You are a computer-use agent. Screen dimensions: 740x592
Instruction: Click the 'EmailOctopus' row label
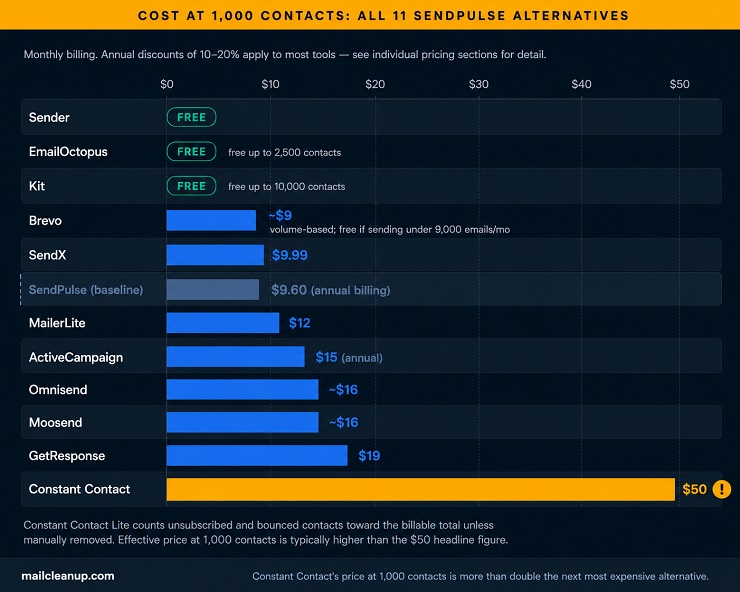click(68, 152)
